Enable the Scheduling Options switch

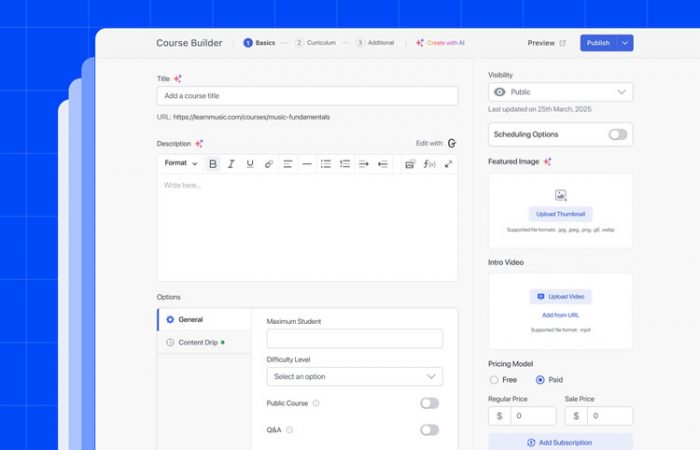click(x=617, y=134)
